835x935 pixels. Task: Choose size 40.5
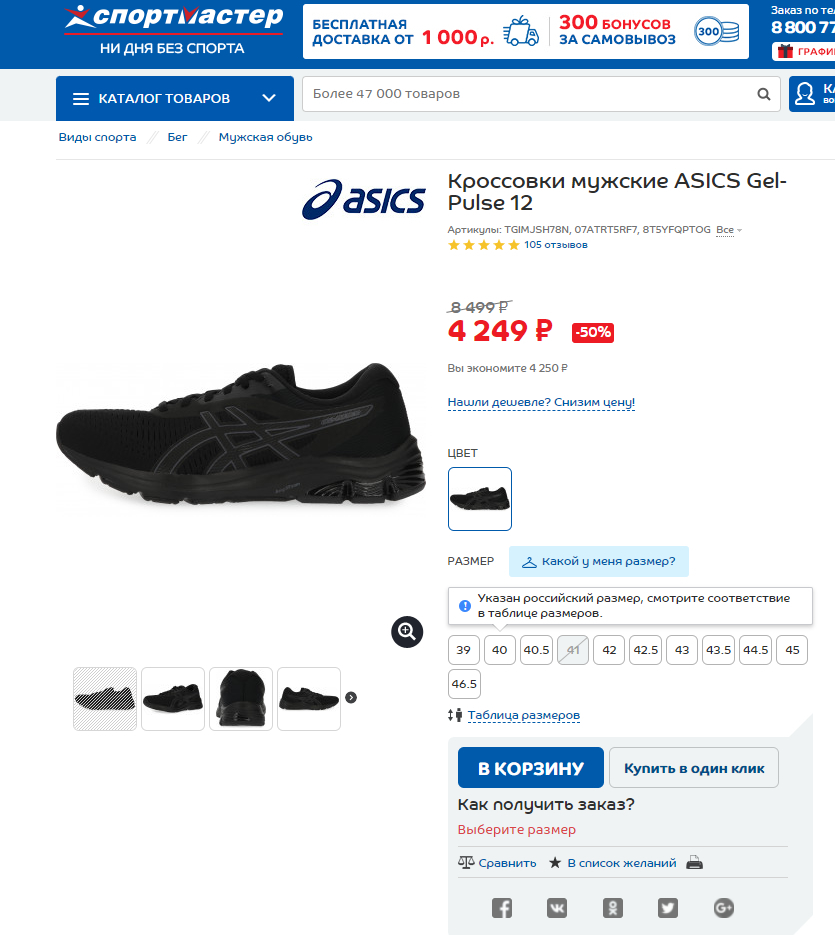coord(536,650)
